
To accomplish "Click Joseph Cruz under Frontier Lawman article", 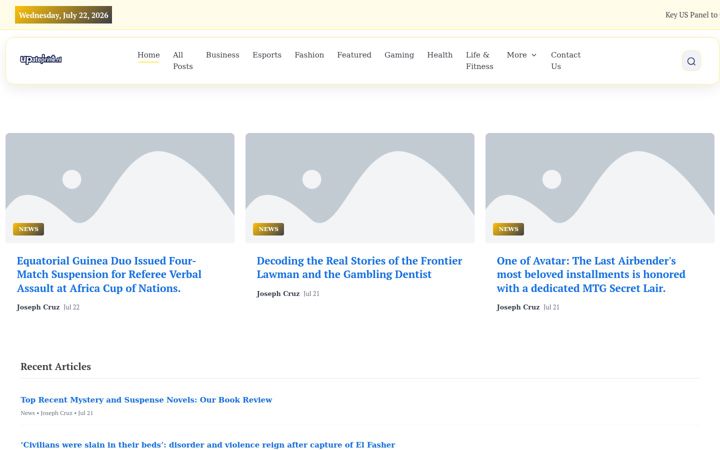I will click(x=278, y=293).
